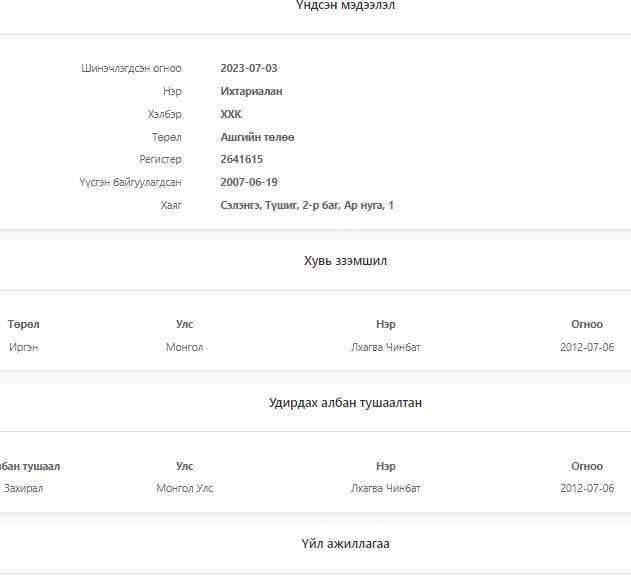Screen dimensions: 631x576
Task: Click the Үндсэн мэдээлэл section heading
Action: click(x=345, y=7)
